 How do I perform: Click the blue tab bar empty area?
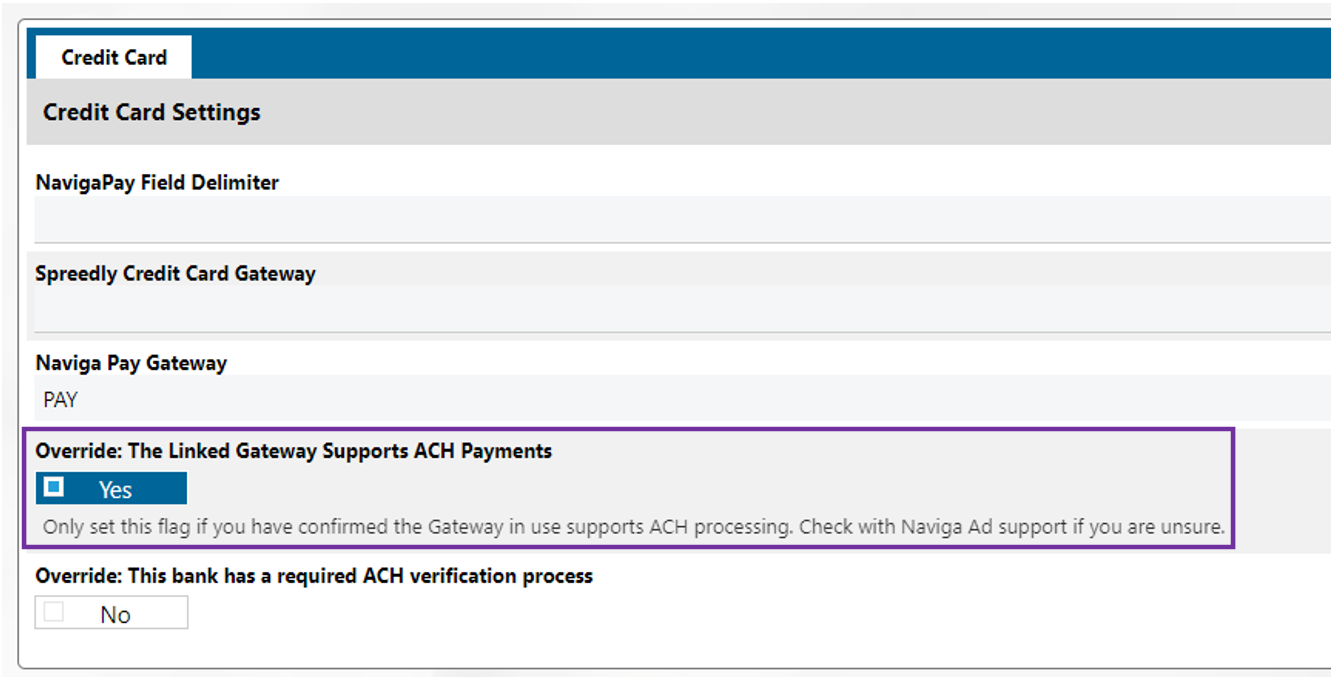tap(760, 53)
